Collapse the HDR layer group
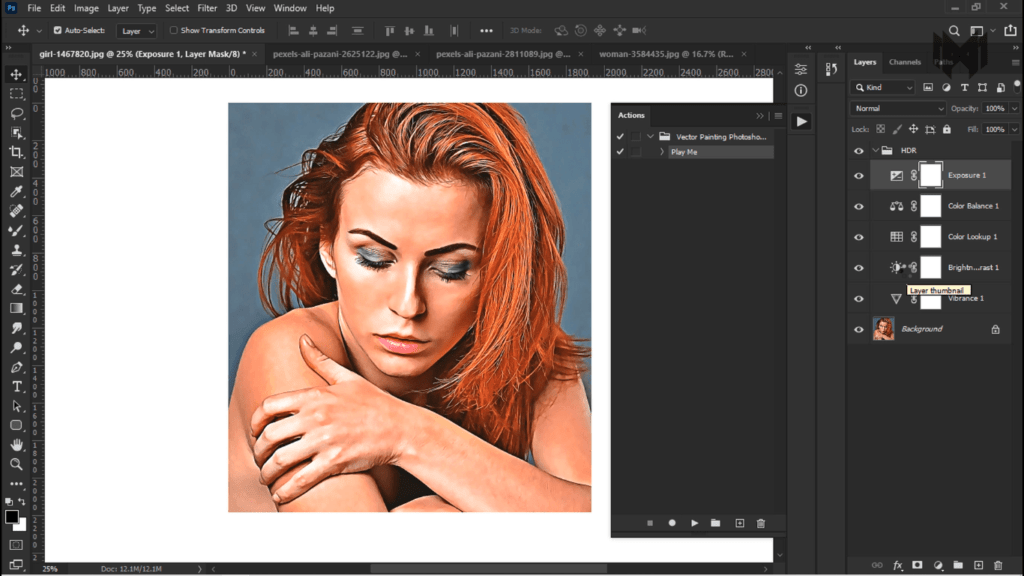1024x576 pixels. (875, 150)
